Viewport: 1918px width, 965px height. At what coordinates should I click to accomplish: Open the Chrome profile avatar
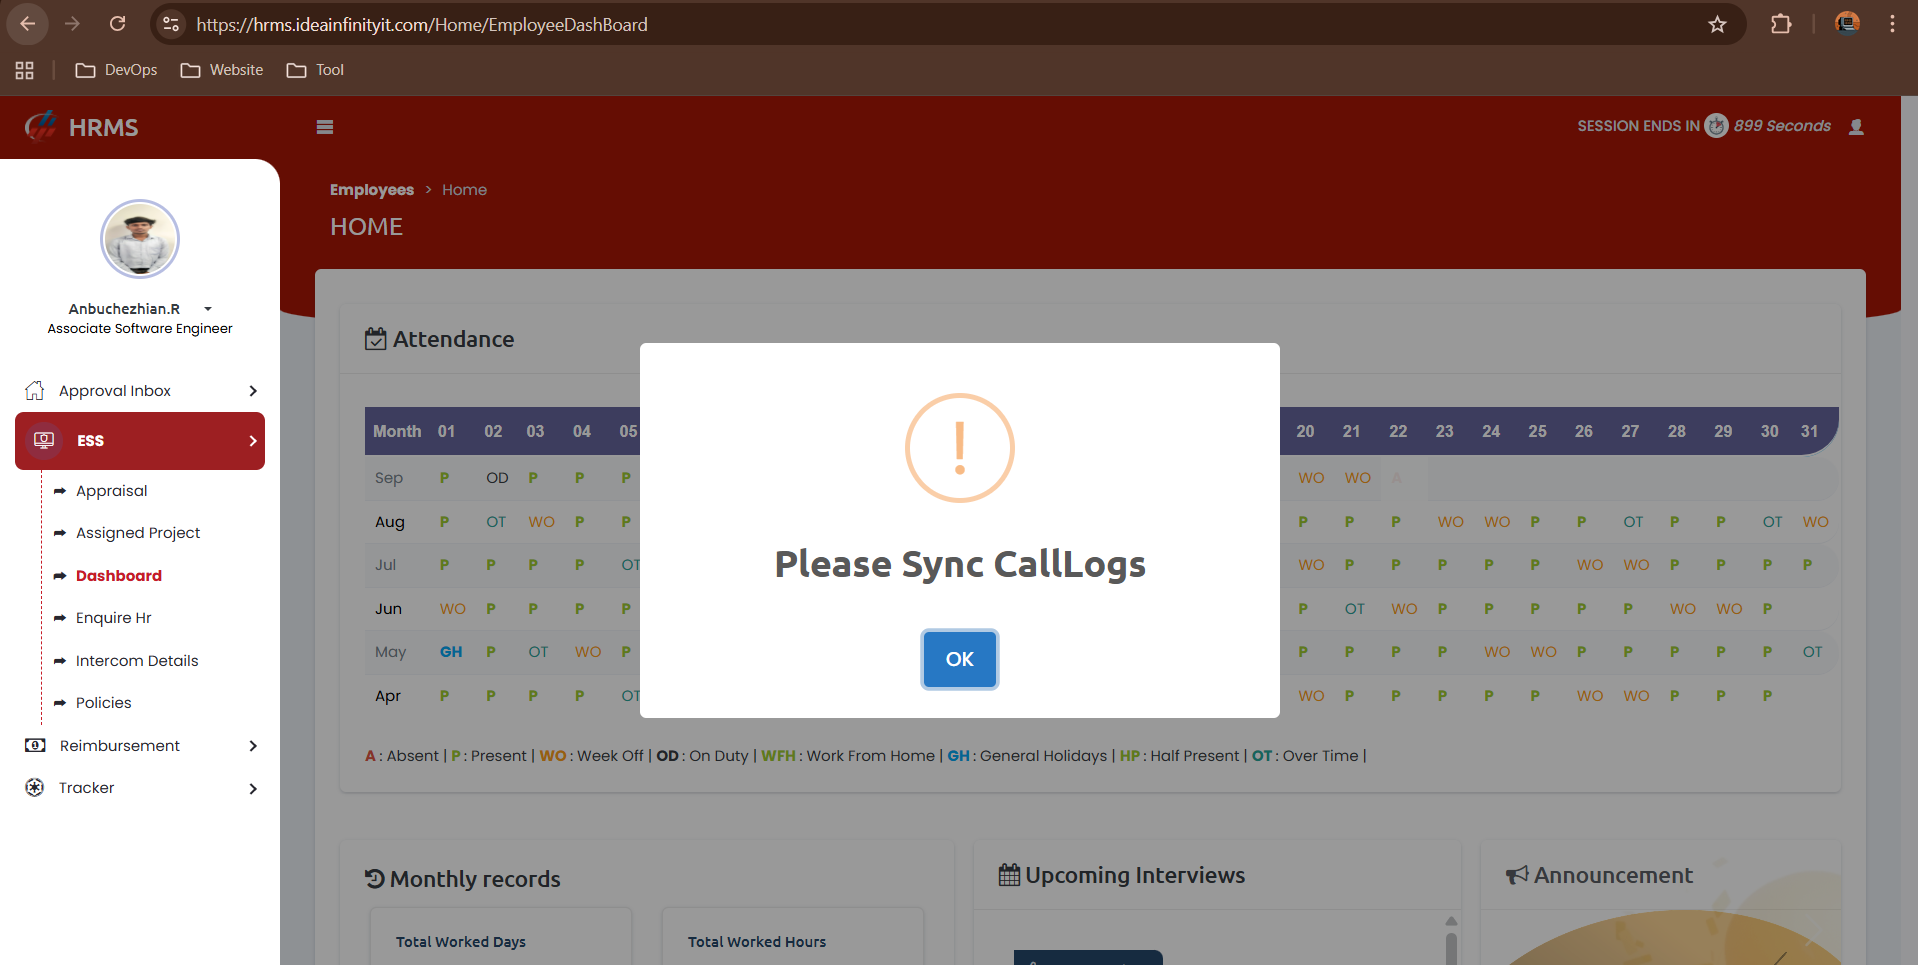point(1847,24)
